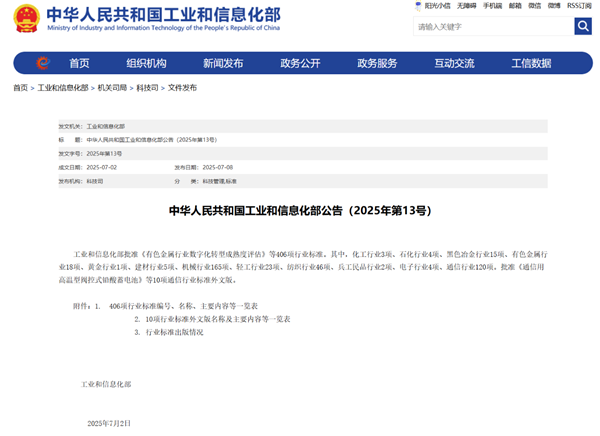Go to the 工信数据 section

click(531, 63)
